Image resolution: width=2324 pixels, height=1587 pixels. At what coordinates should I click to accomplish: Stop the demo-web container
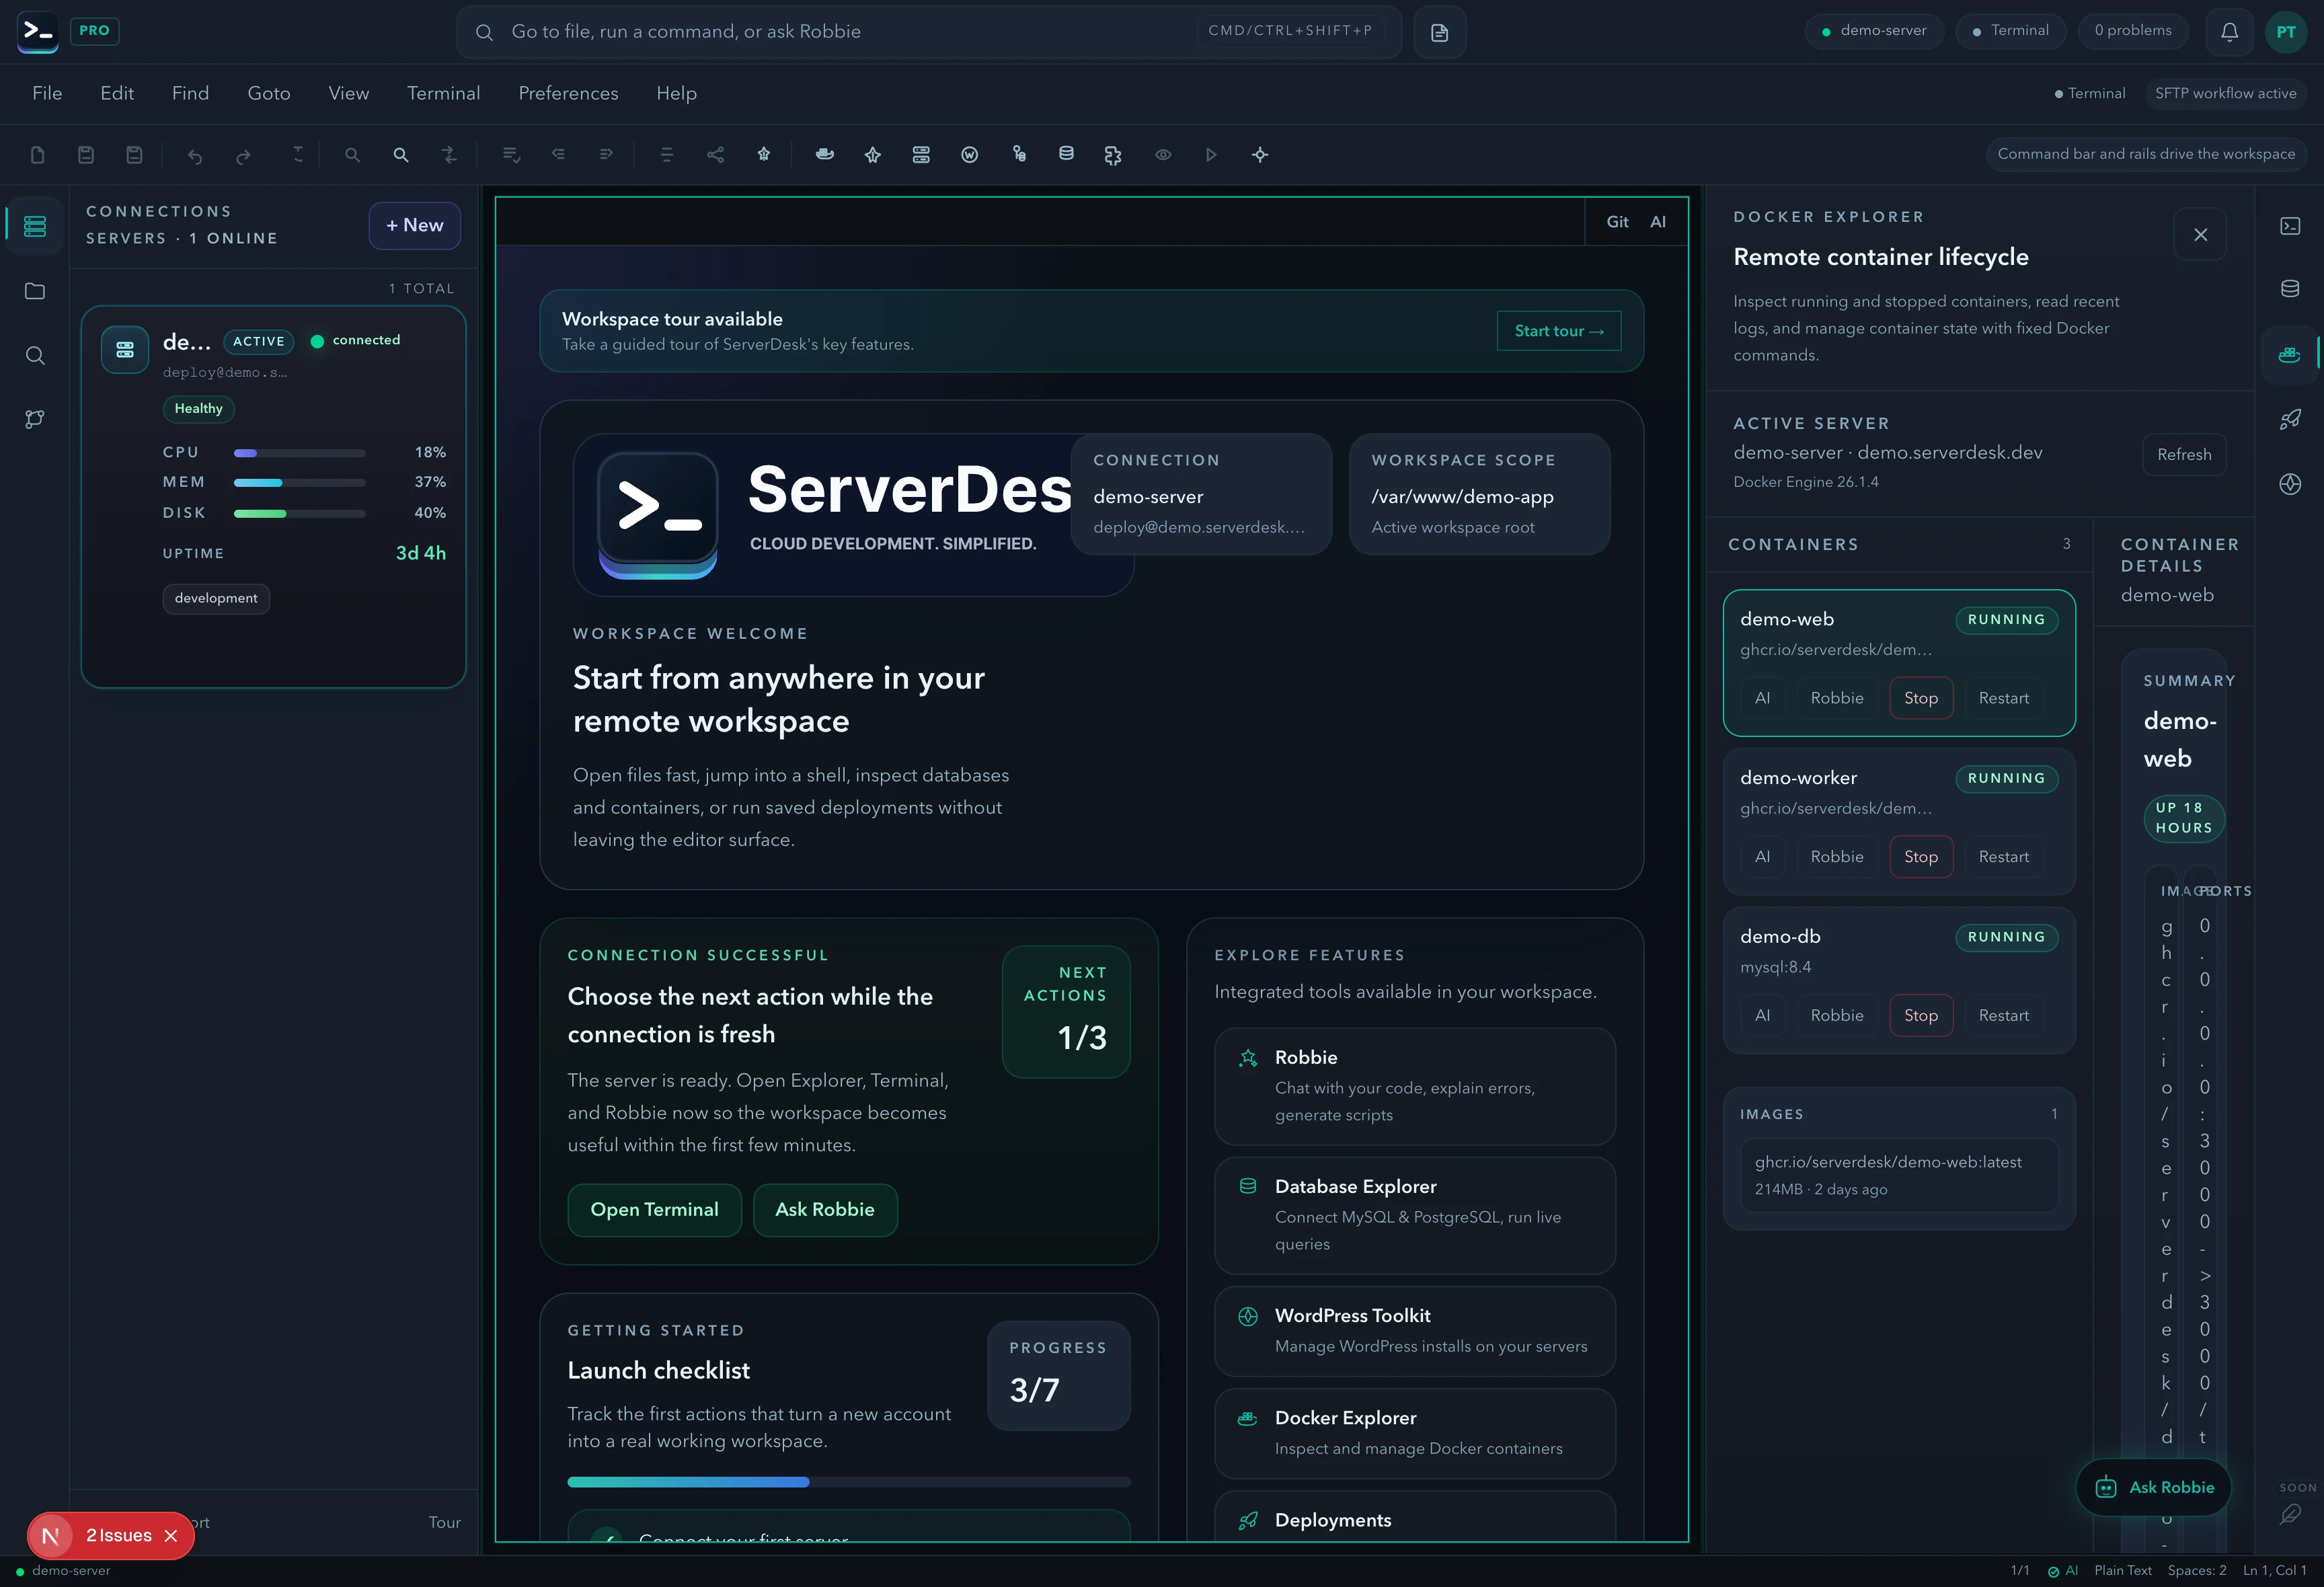click(x=1921, y=698)
